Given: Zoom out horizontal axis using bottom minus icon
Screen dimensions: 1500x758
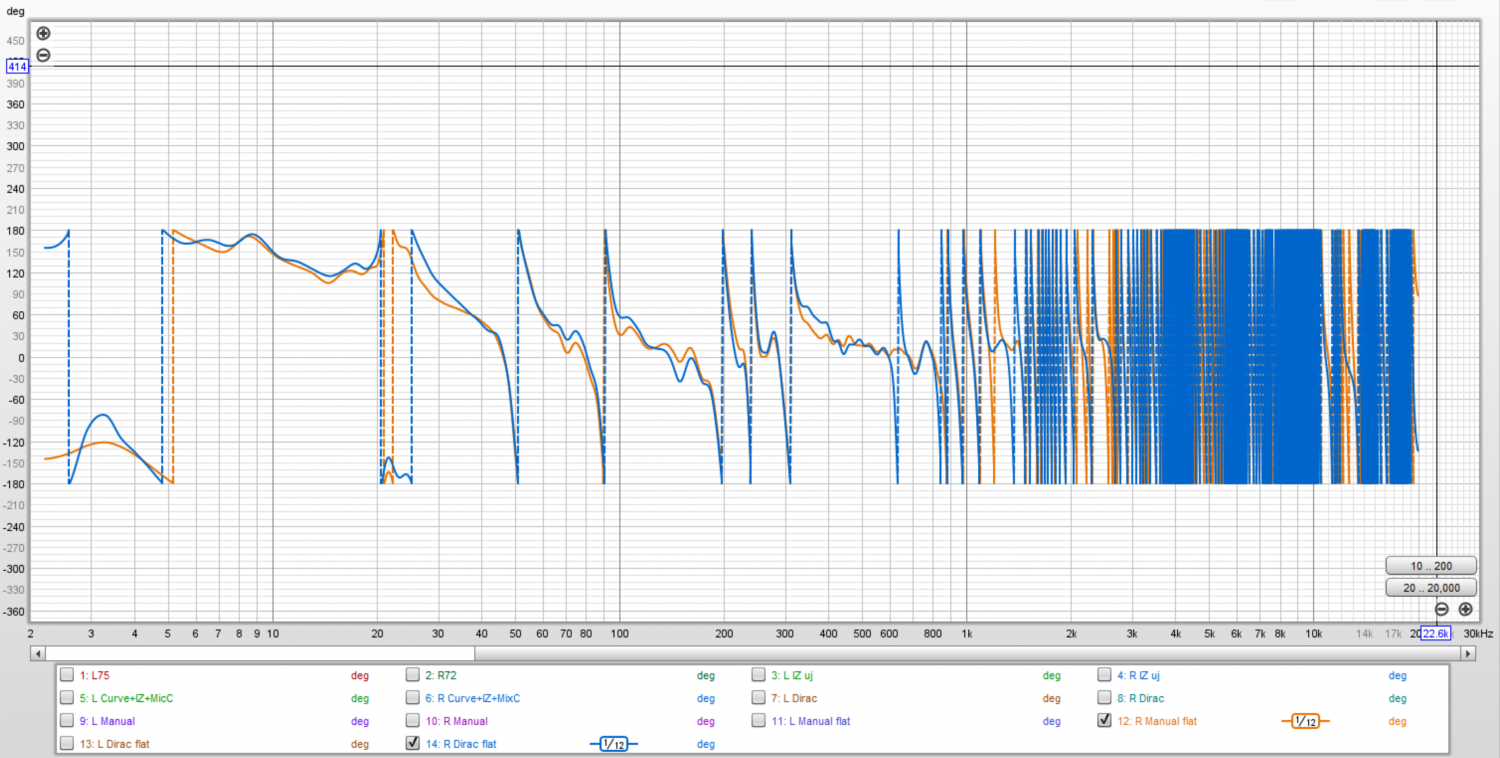Looking at the screenshot, I should pos(1442,609).
